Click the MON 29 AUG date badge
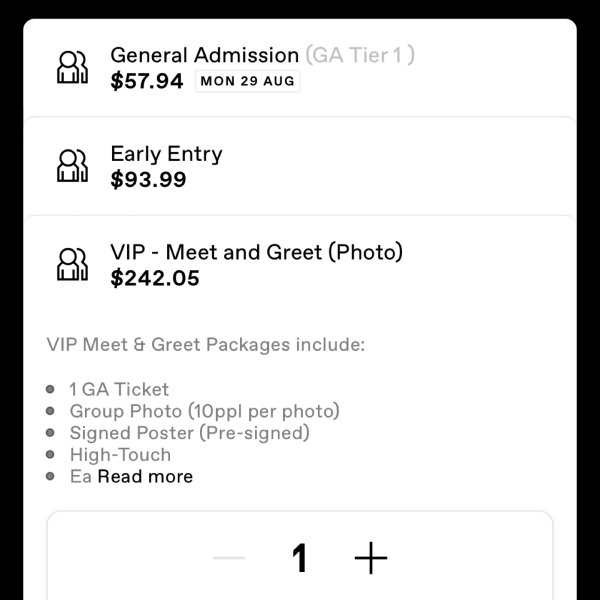600x600 pixels. click(x=248, y=81)
